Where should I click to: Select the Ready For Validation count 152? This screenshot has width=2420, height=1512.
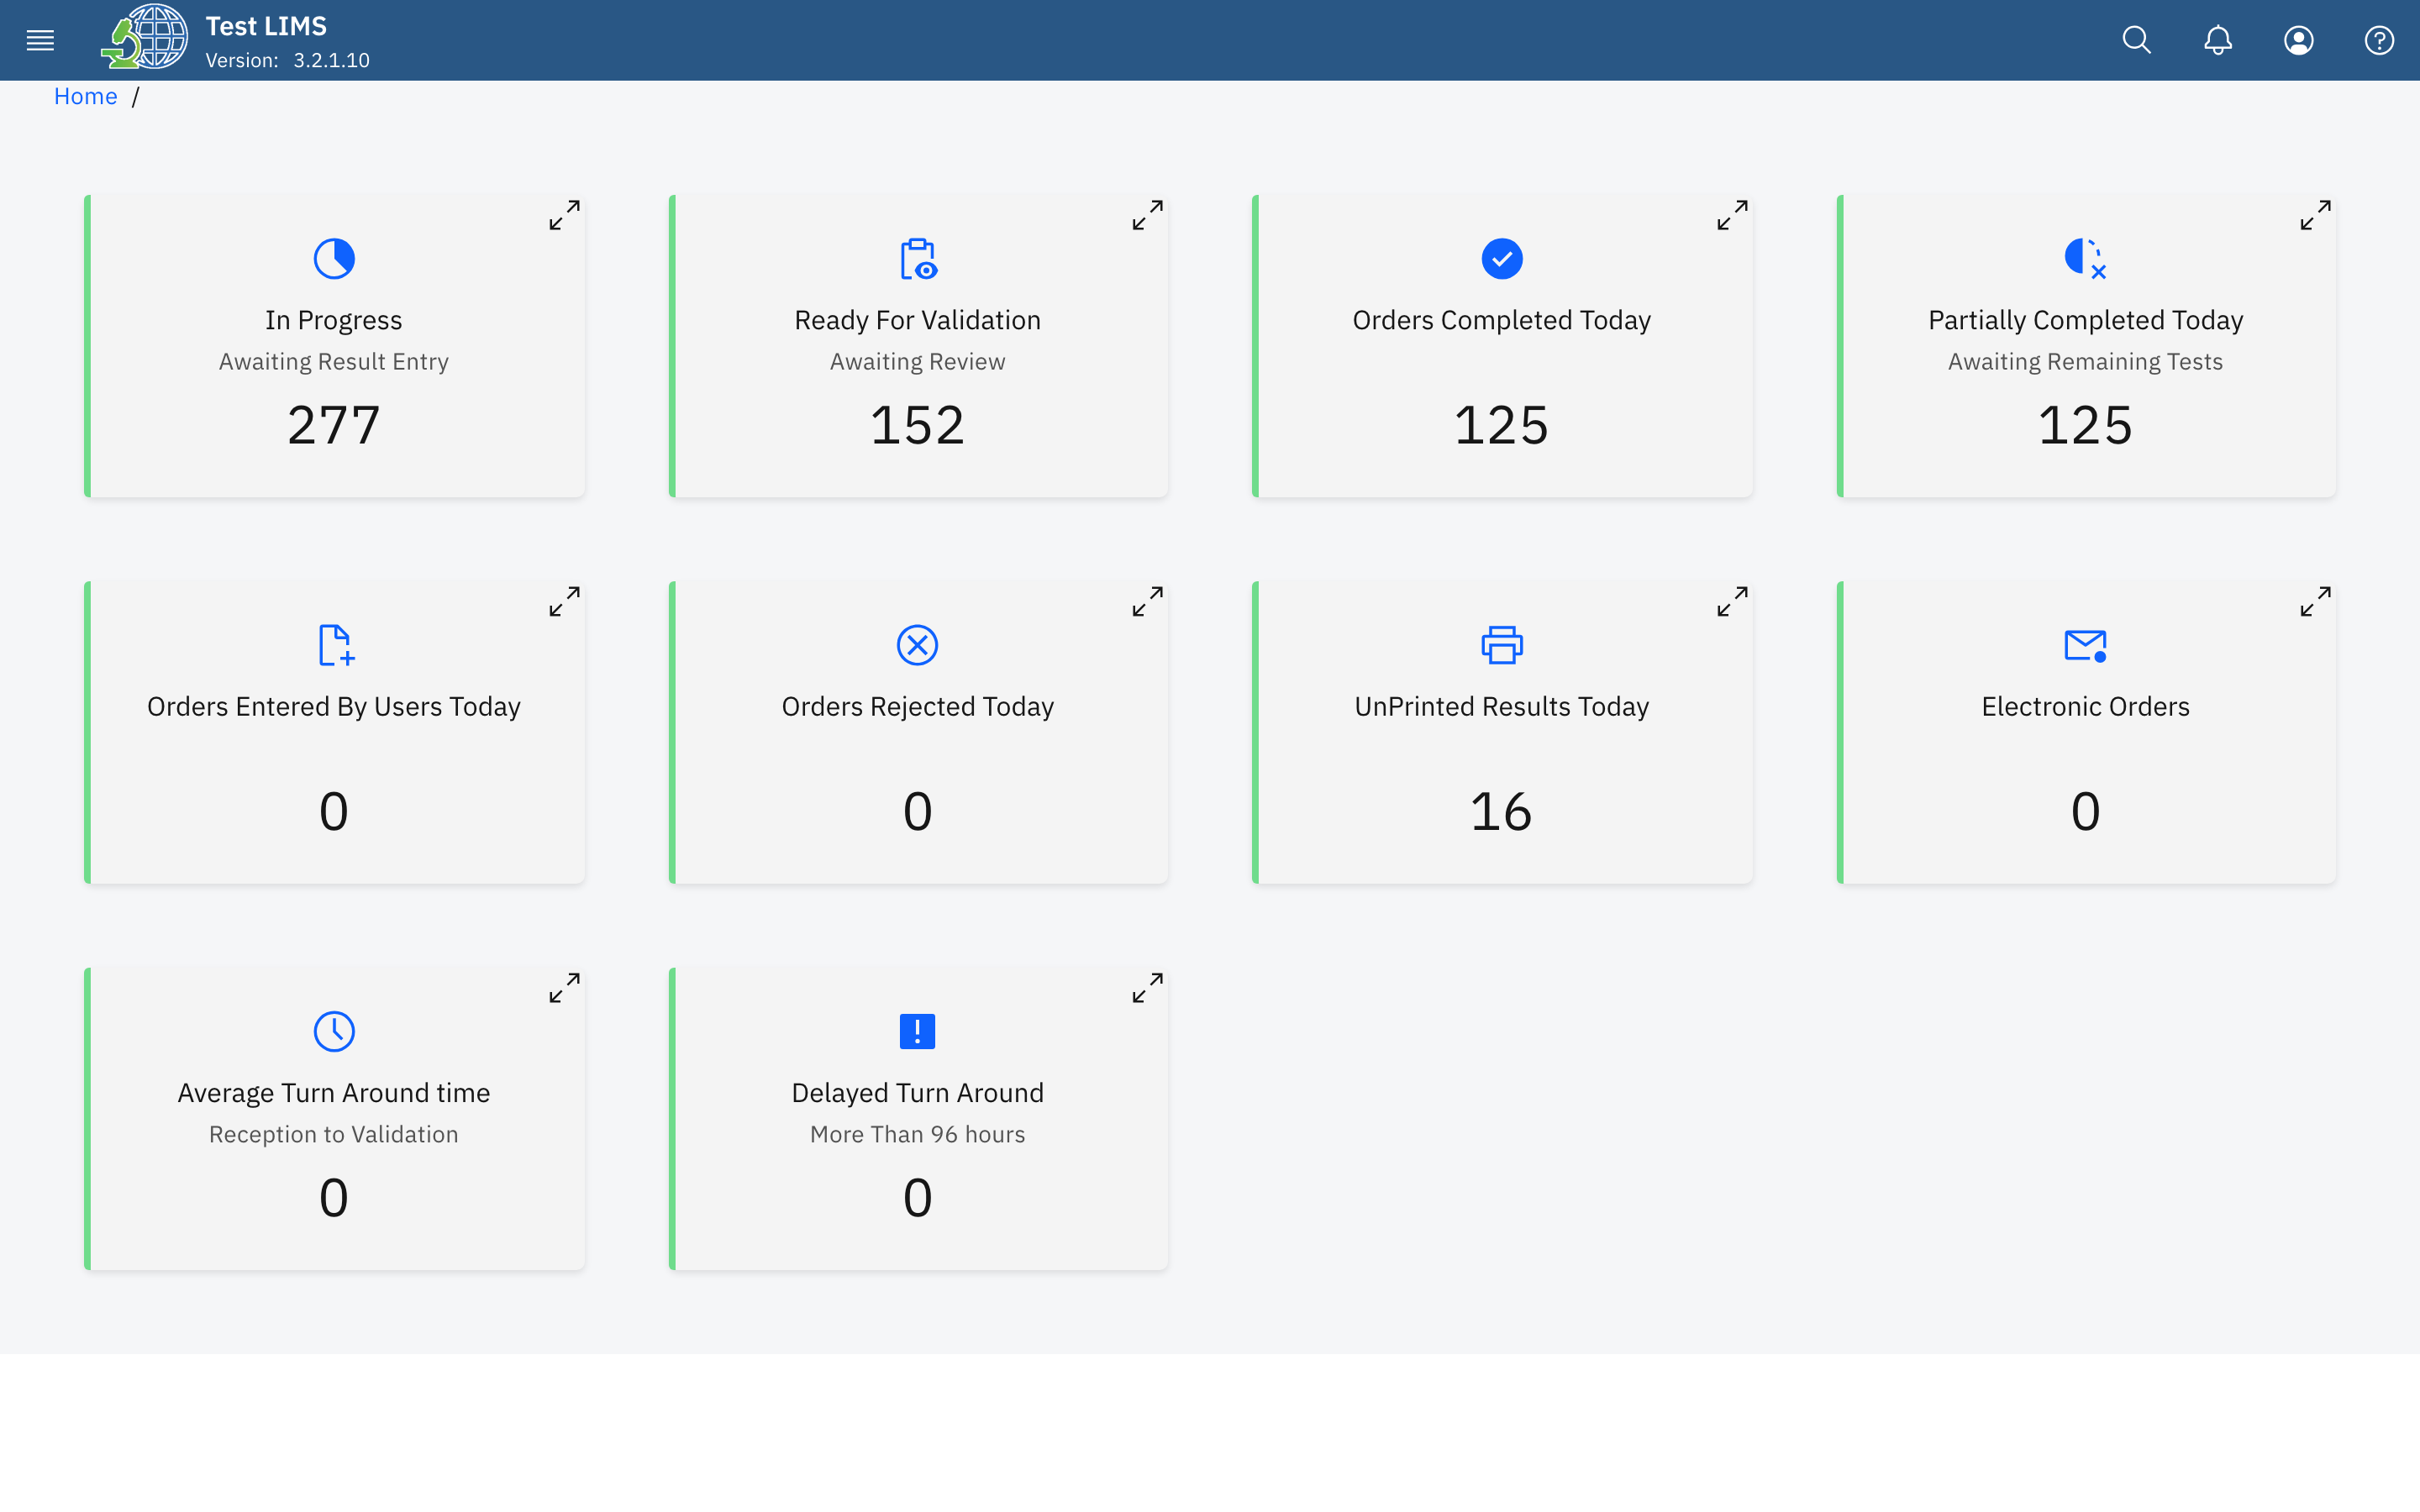click(x=918, y=425)
